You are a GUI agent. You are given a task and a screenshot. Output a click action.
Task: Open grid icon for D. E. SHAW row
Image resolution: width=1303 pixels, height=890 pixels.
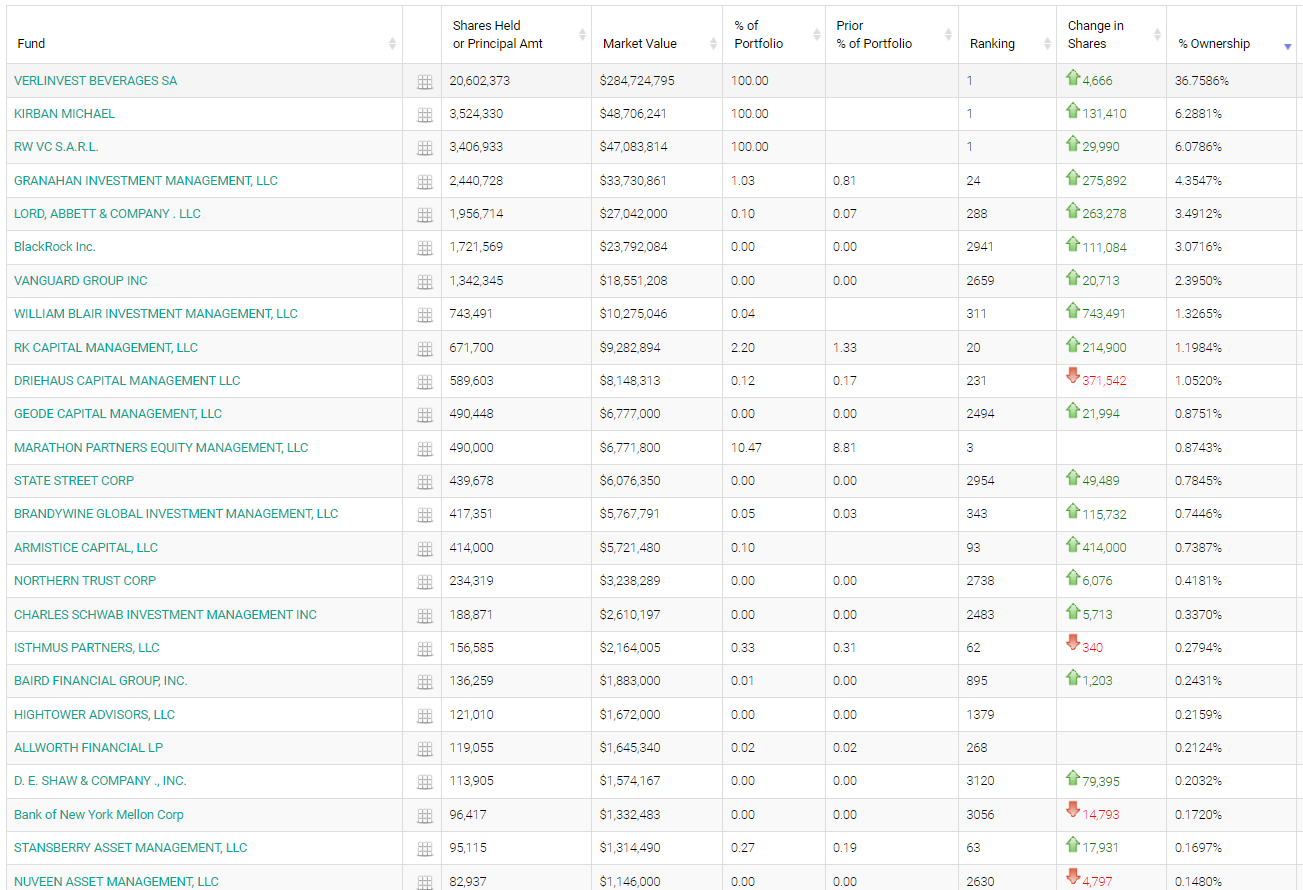click(424, 782)
